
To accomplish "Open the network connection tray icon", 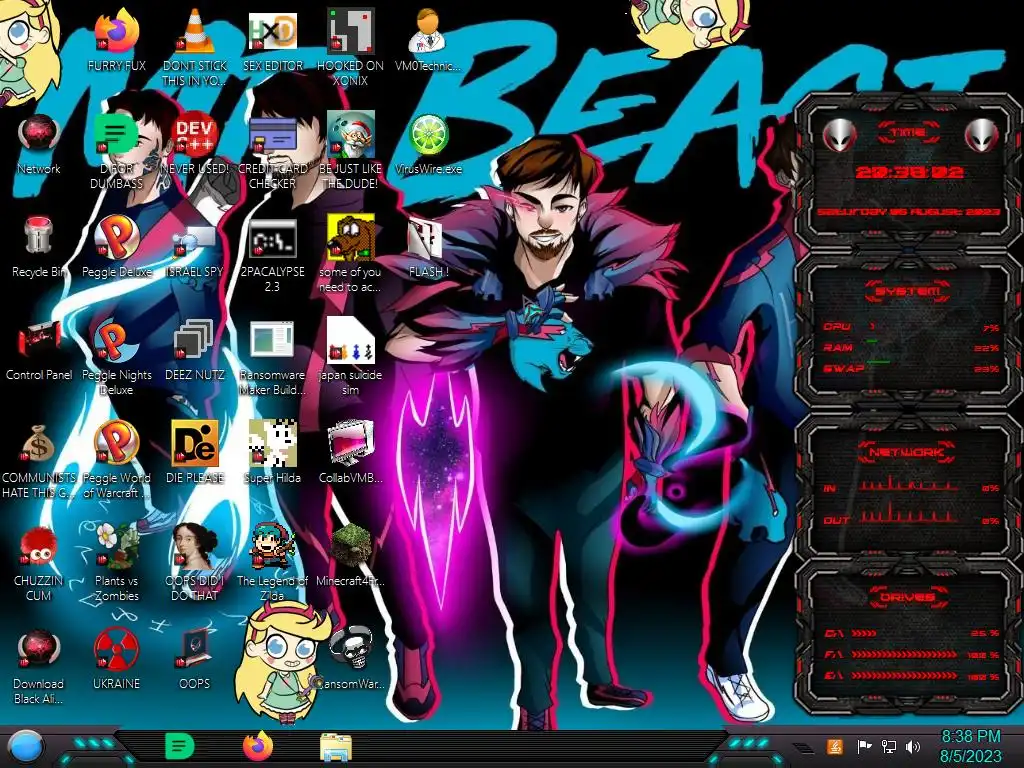I will (x=889, y=746).
